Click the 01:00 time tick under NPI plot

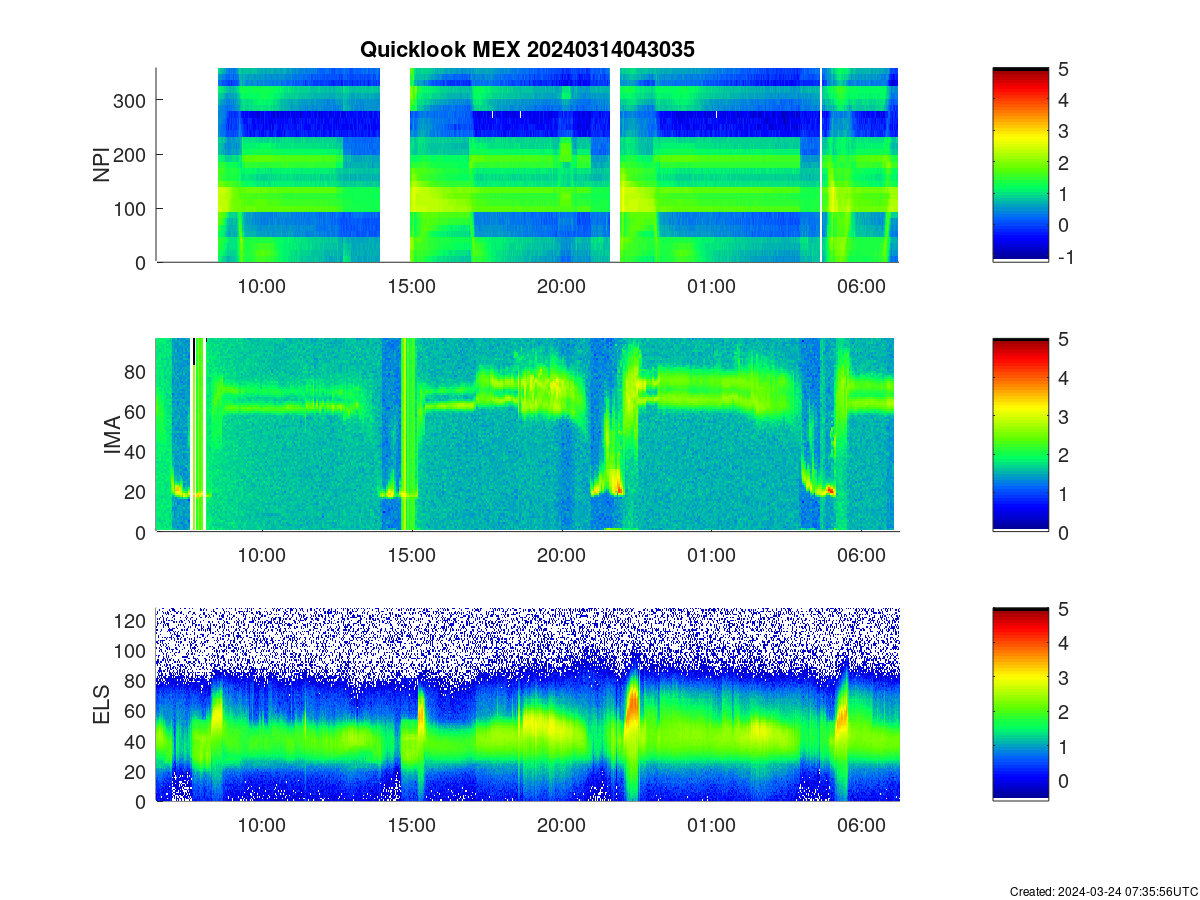[711, 286]
